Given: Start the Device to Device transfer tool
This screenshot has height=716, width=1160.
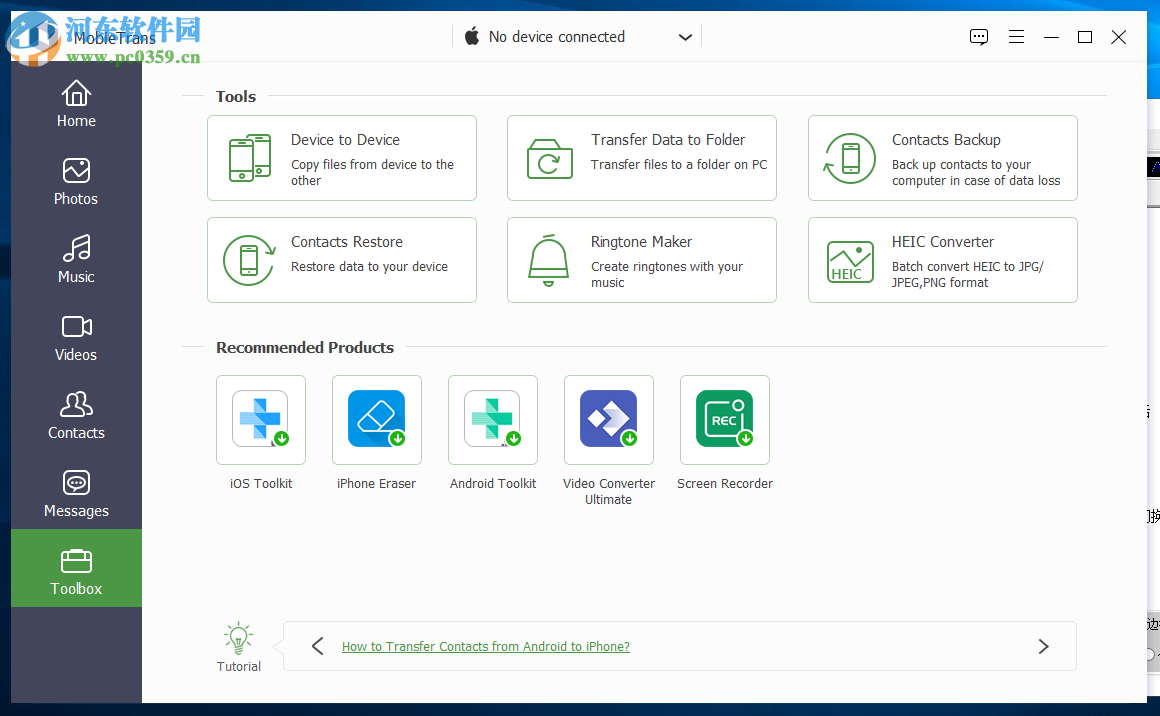Looking at the screenshot, I should point(341,158).
